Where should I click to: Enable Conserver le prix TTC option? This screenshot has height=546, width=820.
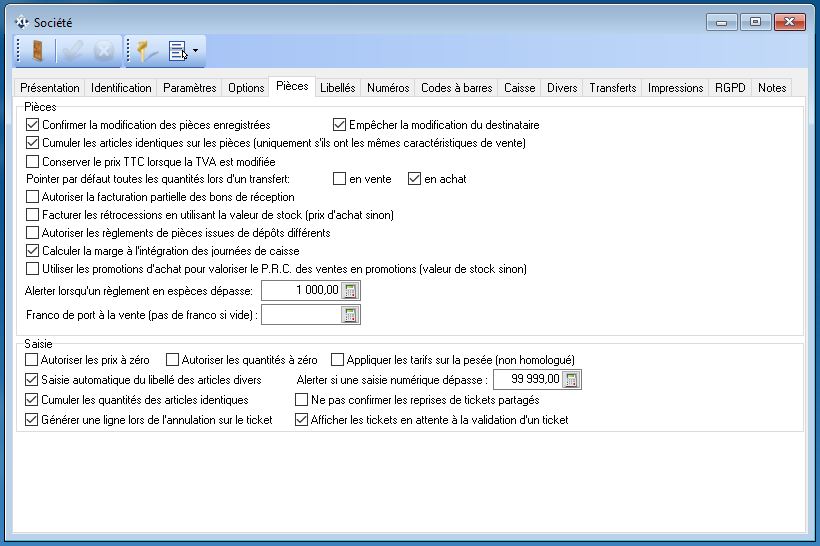pos(32,162)
